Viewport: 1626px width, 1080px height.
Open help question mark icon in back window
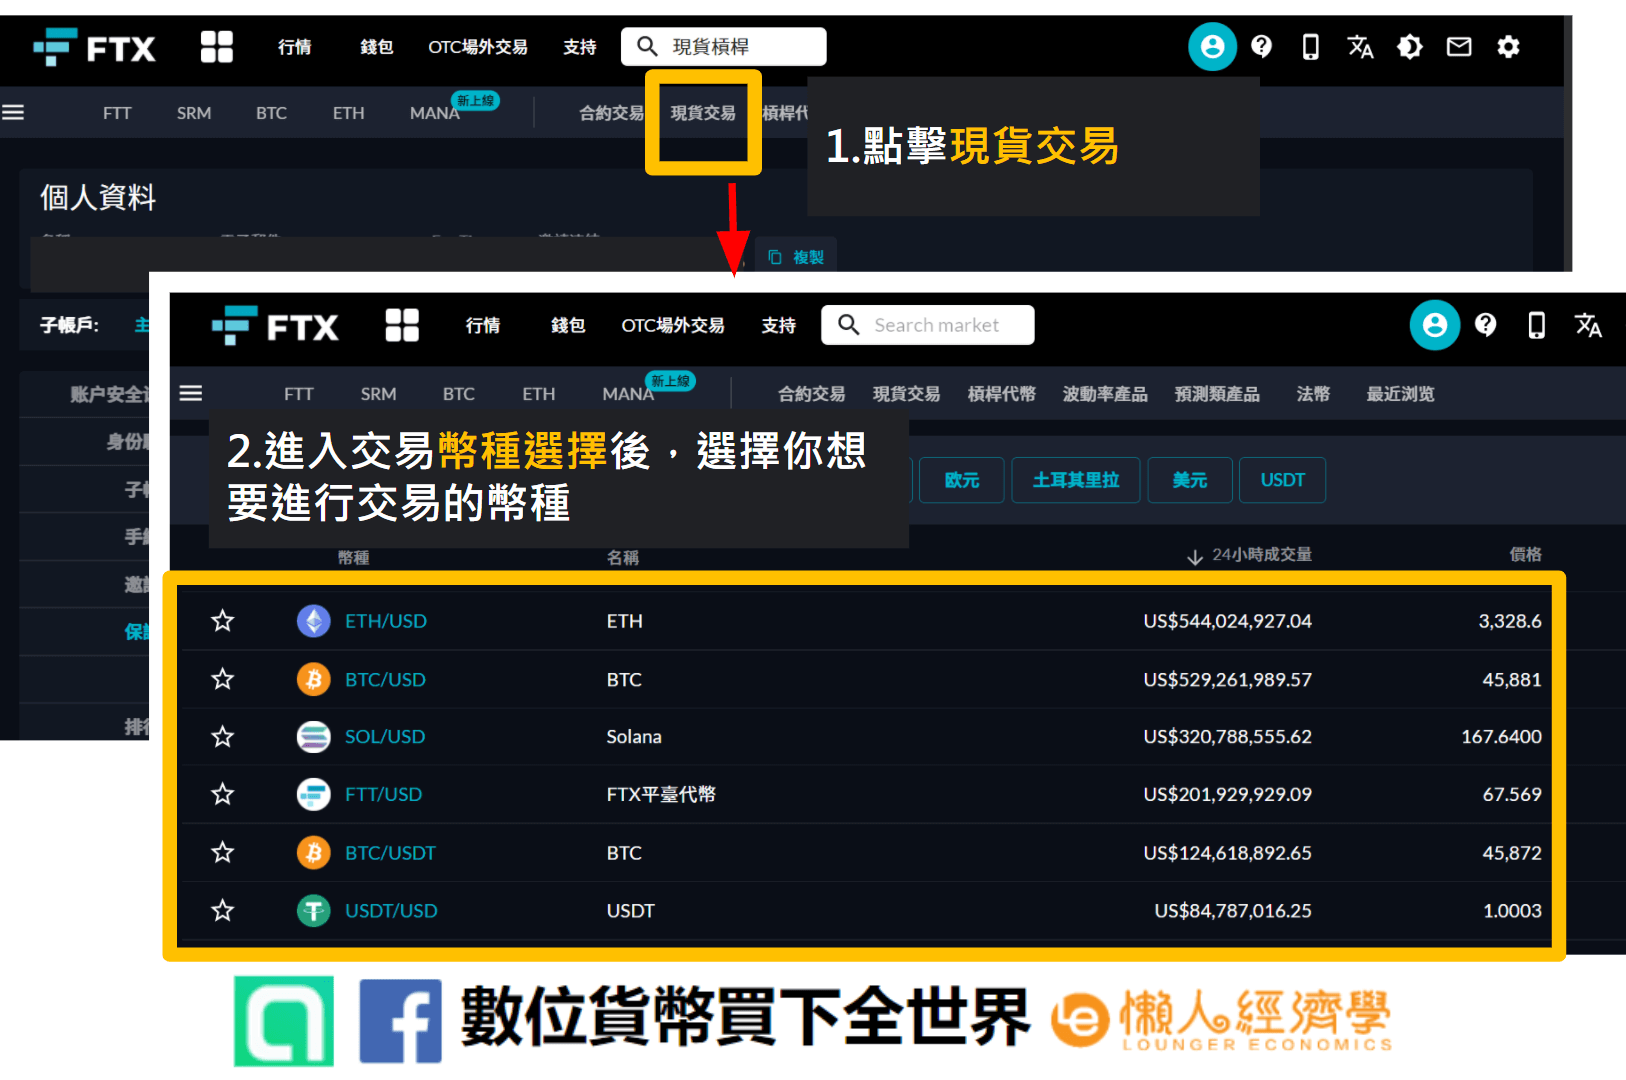coord(1261,46)
